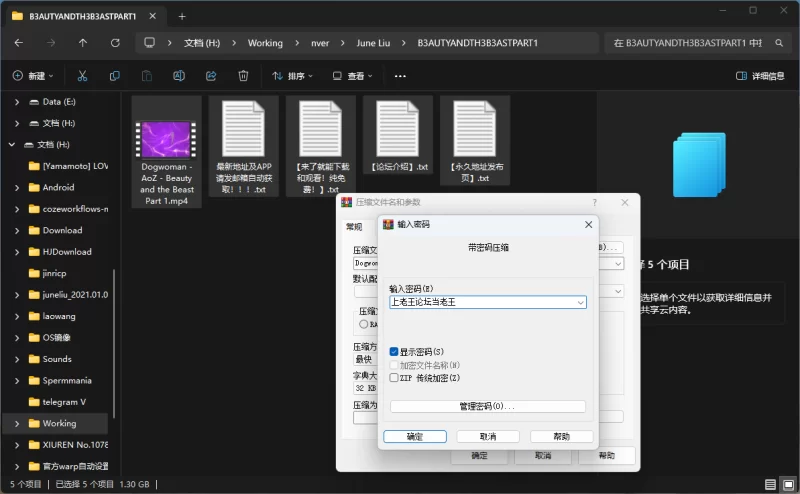
Task: Go up one folder with Up arrow
Action: point(83,43)
